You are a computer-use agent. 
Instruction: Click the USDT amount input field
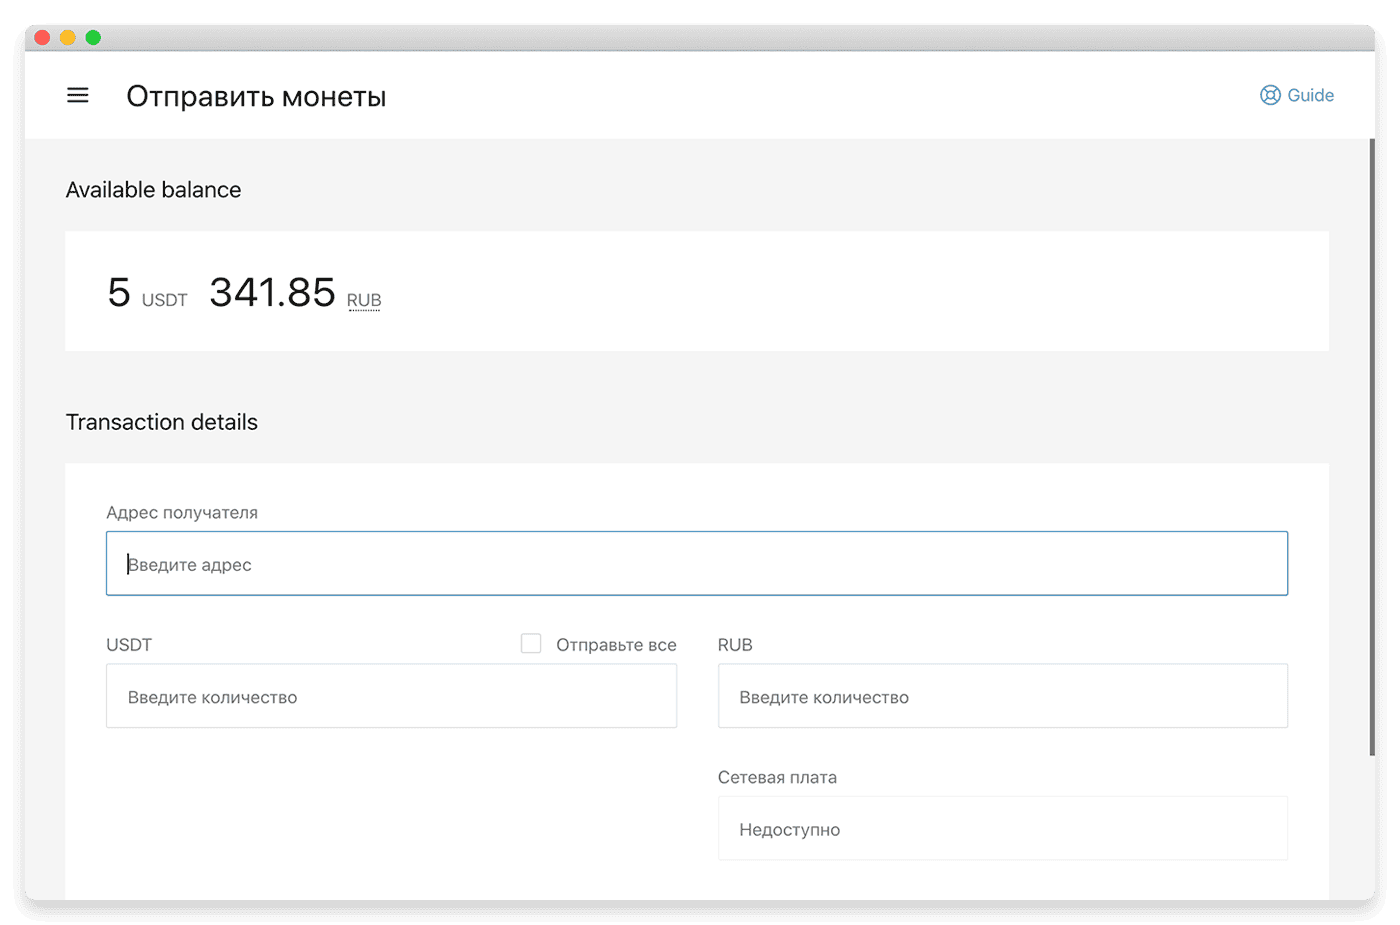391,696
